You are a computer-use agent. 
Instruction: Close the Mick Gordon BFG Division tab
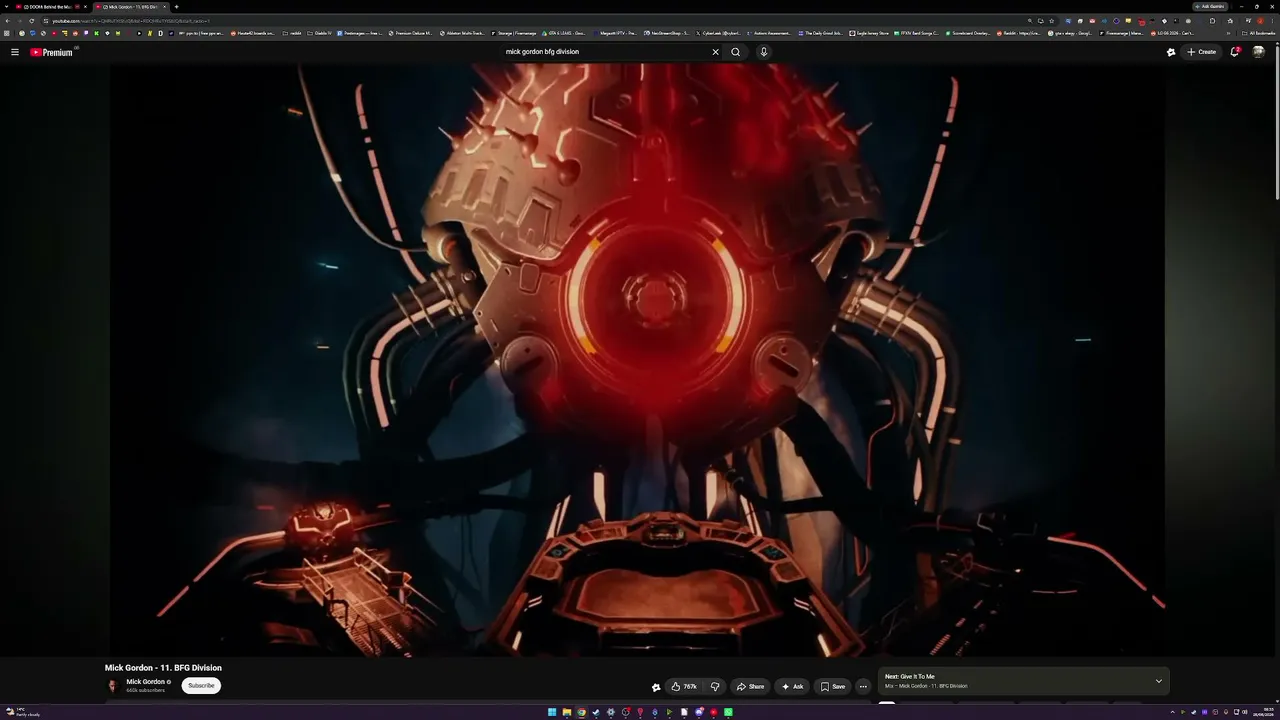(165, 7)
